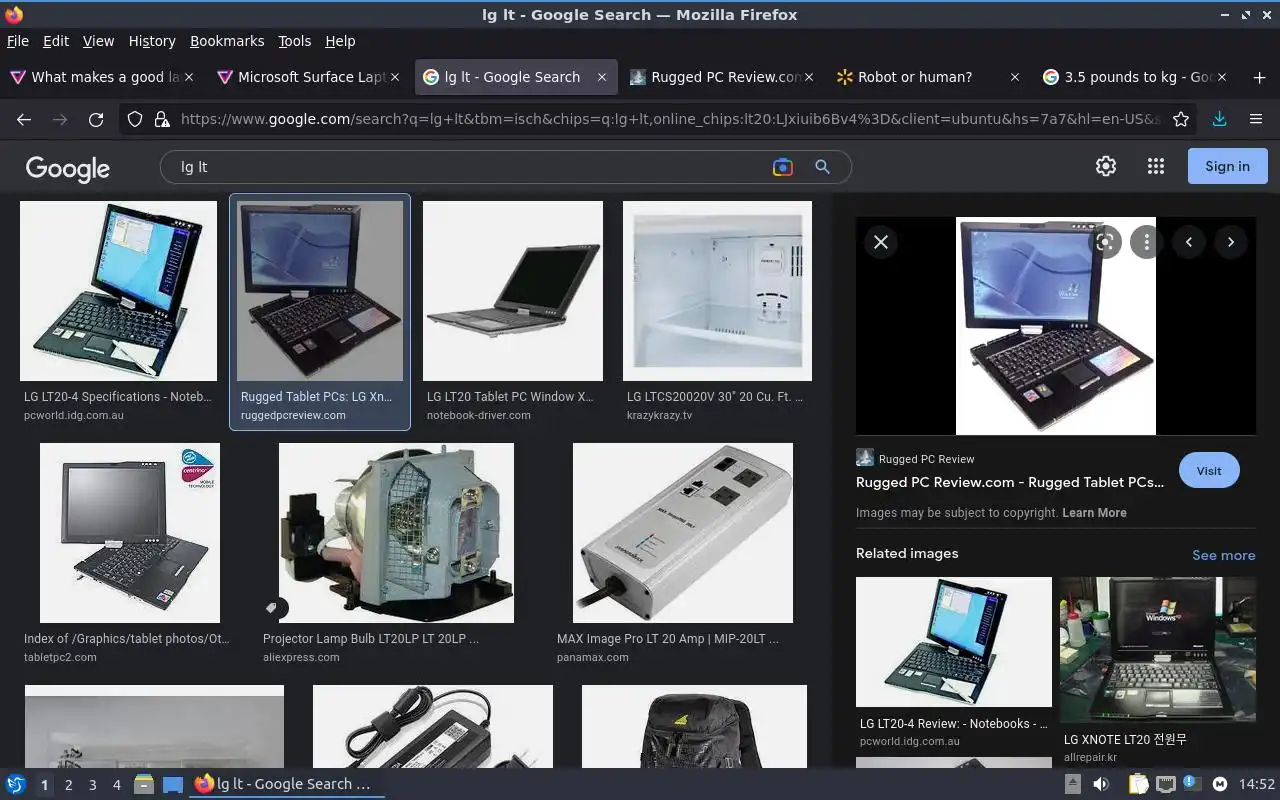Click the tracking protection shield icon
This screenshot has width=1280, height=800.
135,119
